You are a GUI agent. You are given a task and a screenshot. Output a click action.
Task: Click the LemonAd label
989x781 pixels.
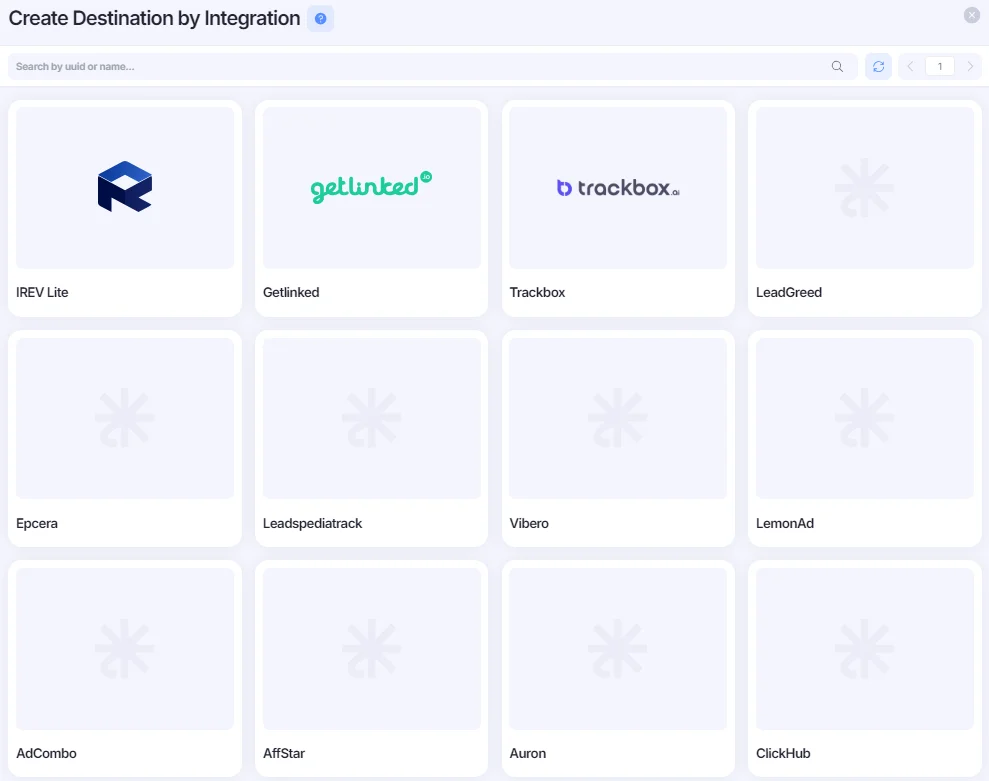pyautogui.click(x=785, y=523)
